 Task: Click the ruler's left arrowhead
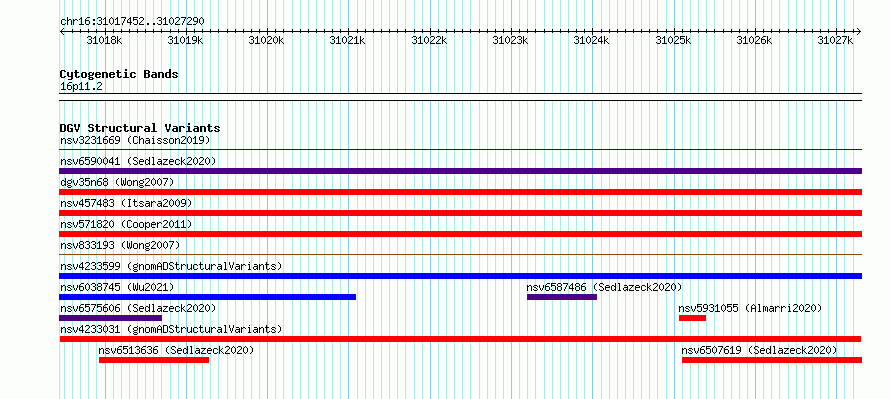(62, 31)
